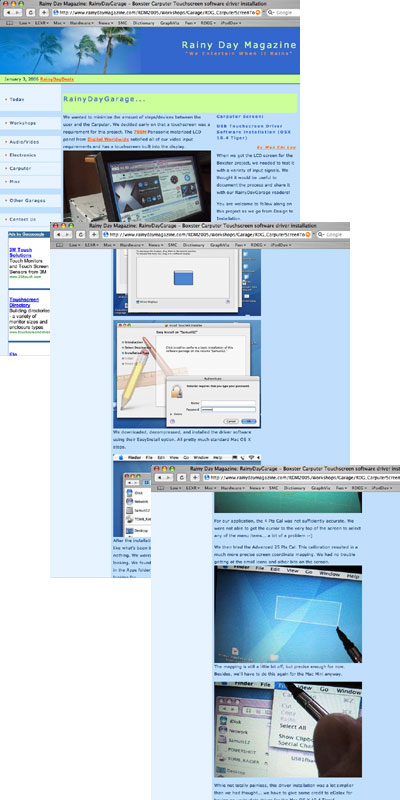
Task: Open the Dictionary bookmark in the top window
Action: tap(143, 23)
